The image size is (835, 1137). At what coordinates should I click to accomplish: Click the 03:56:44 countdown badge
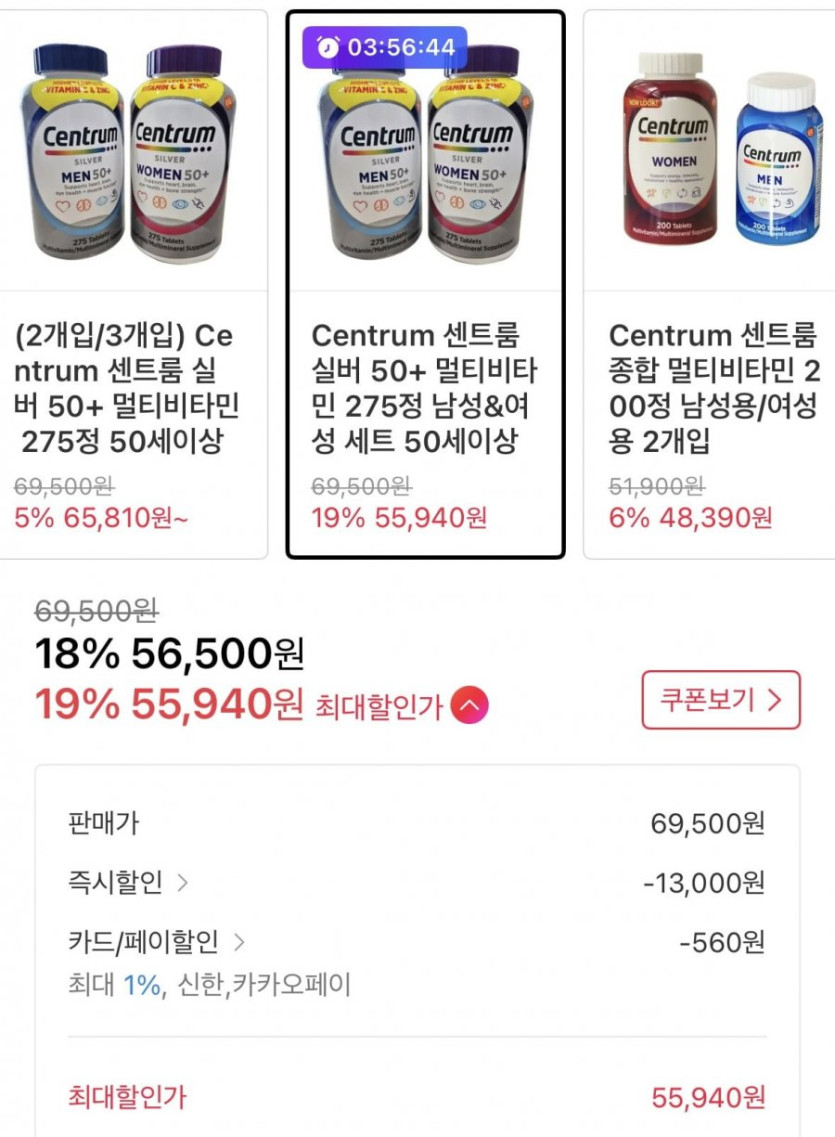click(385, 47)
